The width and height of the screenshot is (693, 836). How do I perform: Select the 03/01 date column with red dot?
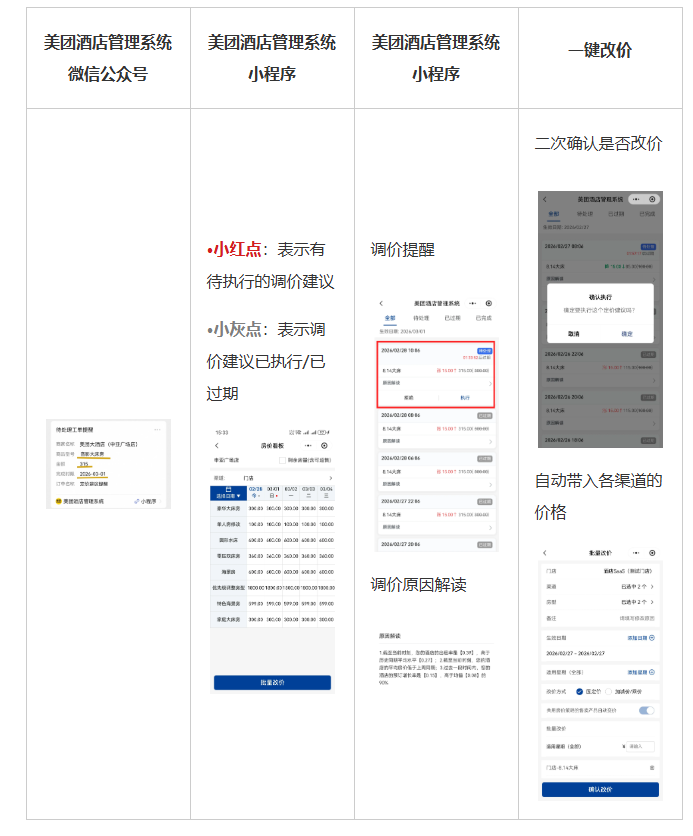click(273, 493)
